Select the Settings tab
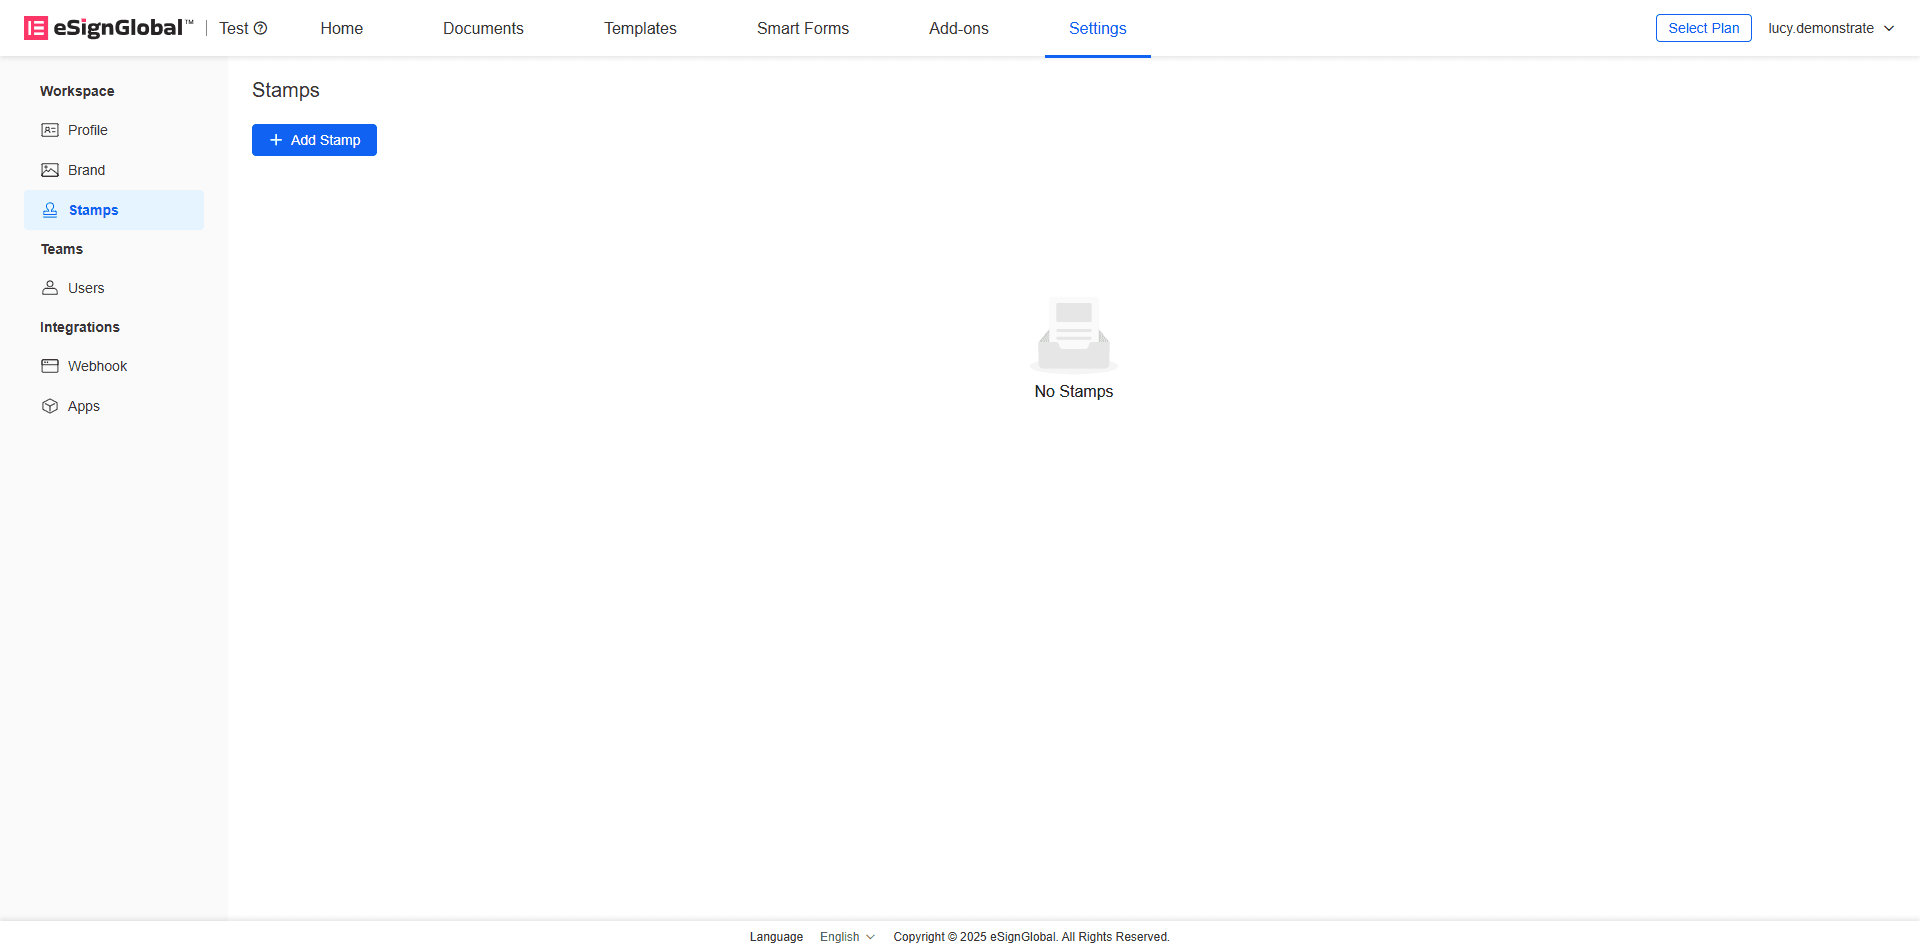This screenshot has width=1920, height=952. click(x=1097, y=28)
